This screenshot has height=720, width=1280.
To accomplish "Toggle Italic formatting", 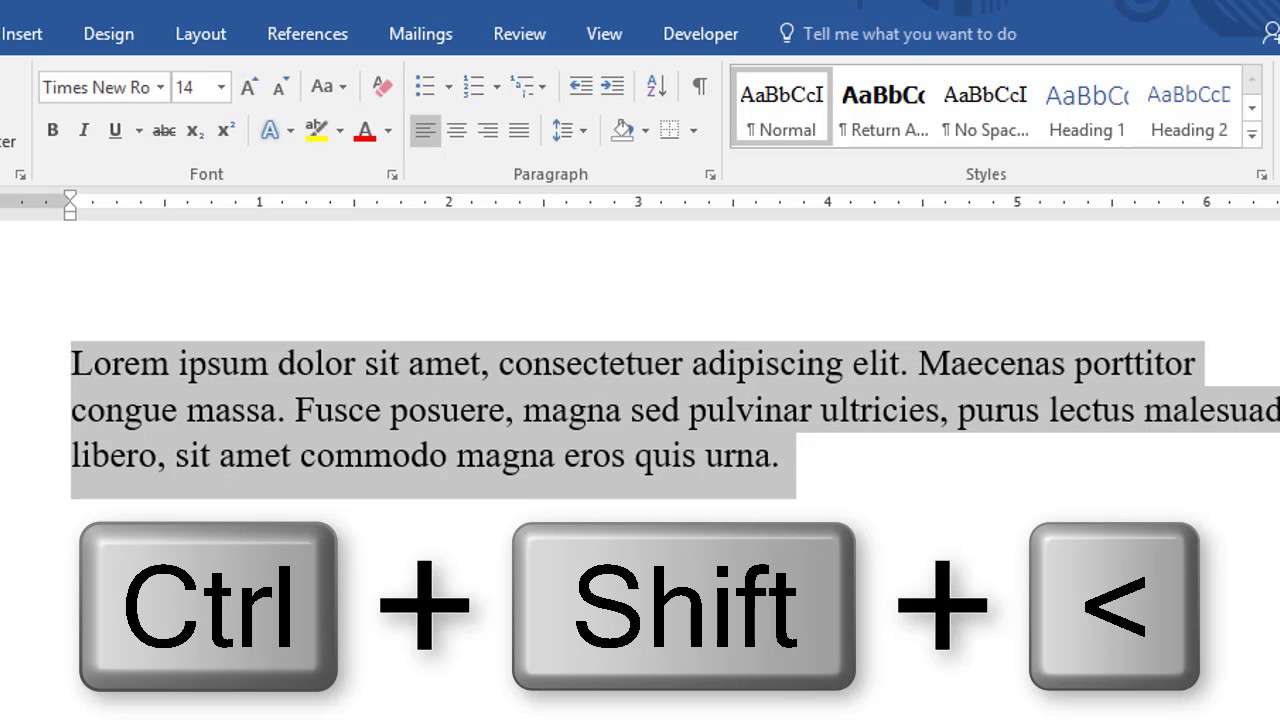I will click(x=84, y=131).
